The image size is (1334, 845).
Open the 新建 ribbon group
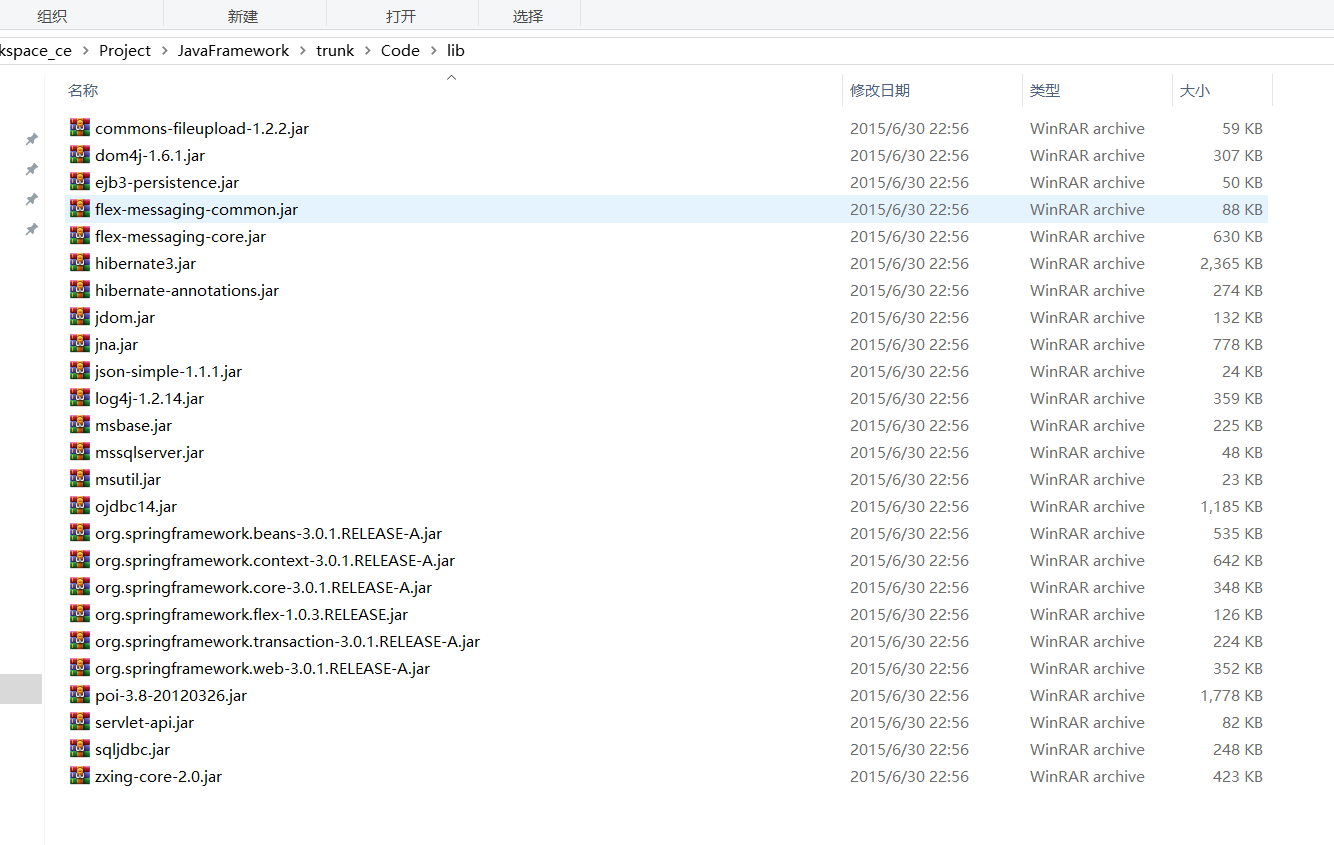point(243,16)
